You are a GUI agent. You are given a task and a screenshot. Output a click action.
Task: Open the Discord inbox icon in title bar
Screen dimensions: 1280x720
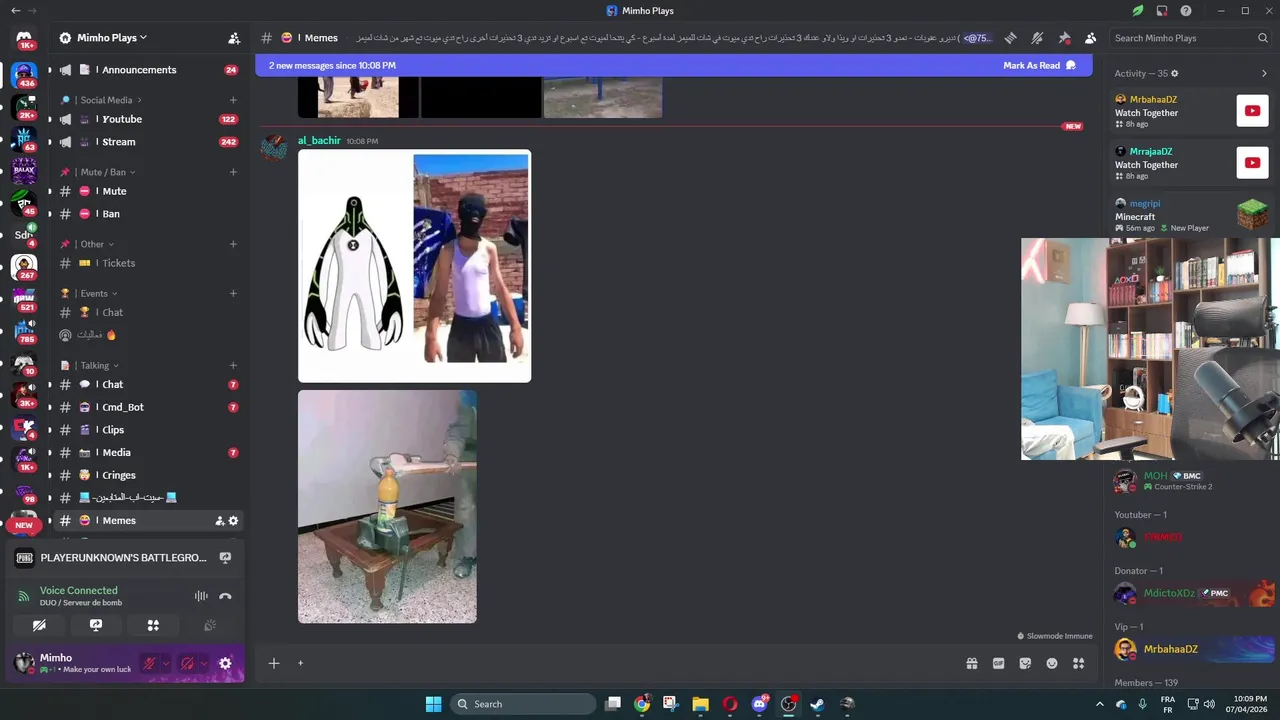point(1162,11)
